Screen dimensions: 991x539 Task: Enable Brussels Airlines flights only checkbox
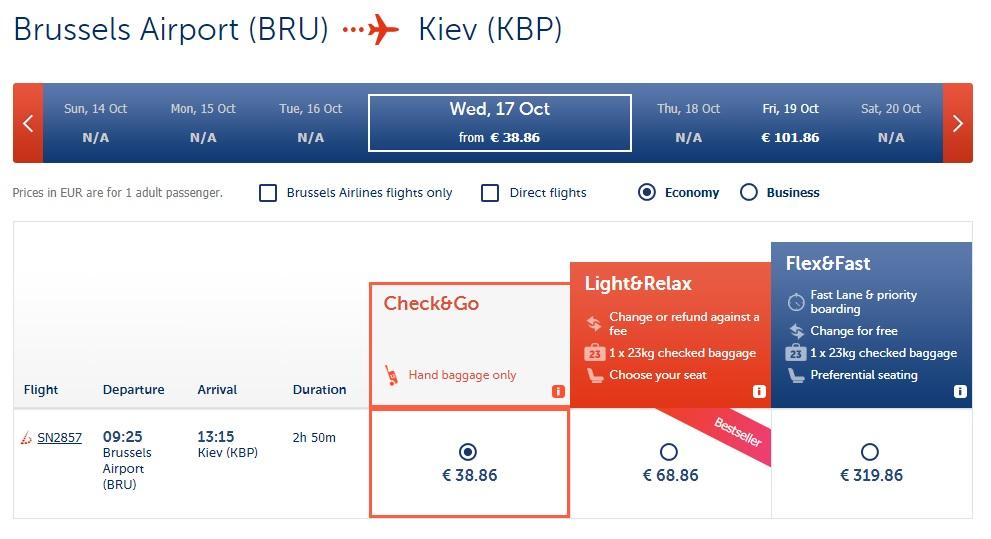(x=268, y=193)
